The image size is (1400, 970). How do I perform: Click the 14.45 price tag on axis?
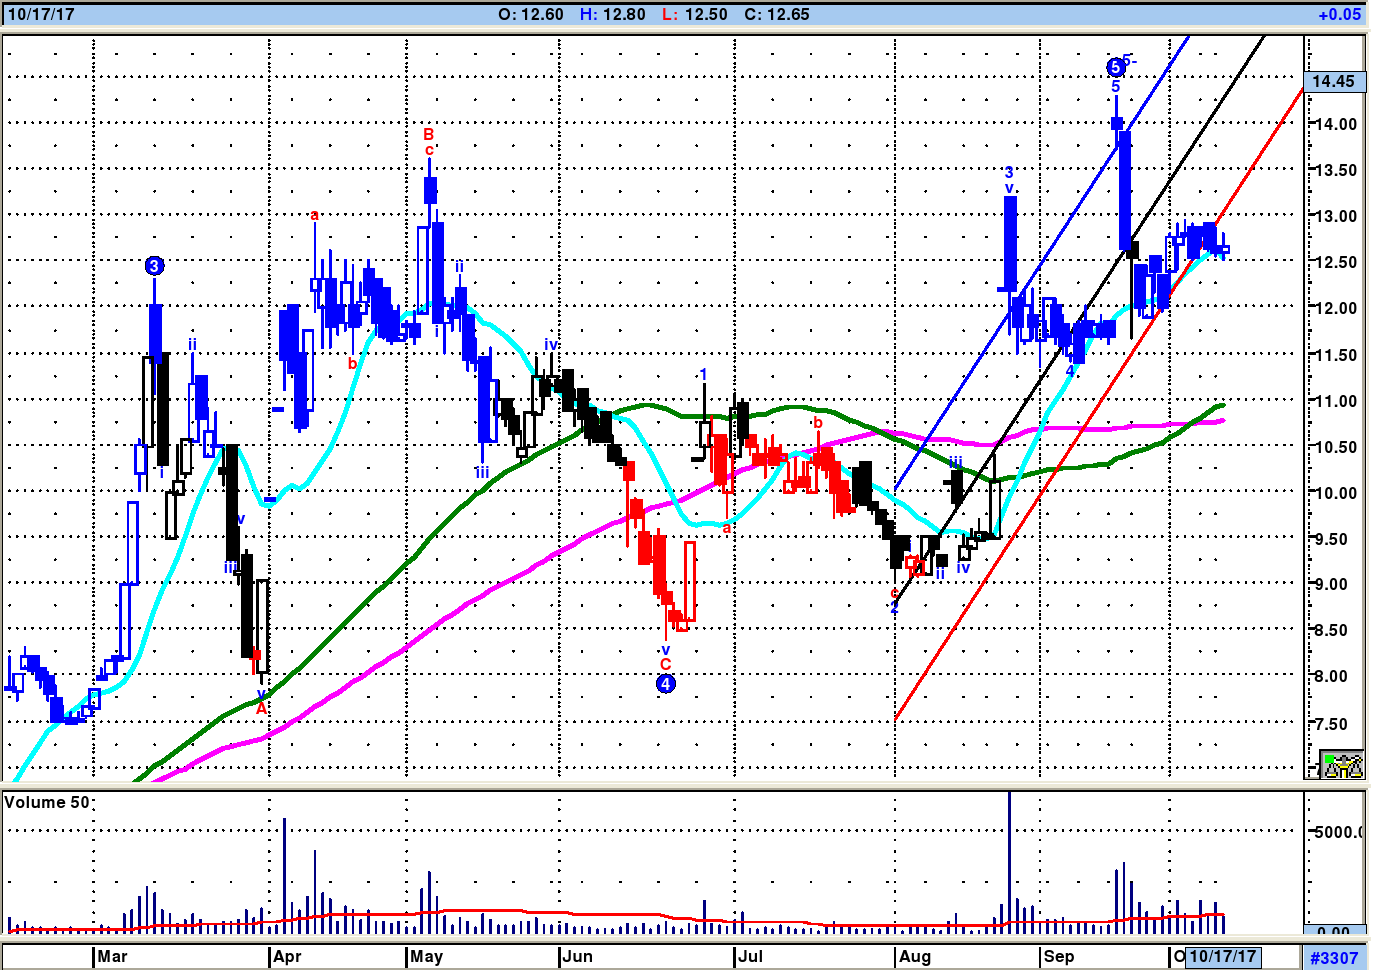(1333, 81)
